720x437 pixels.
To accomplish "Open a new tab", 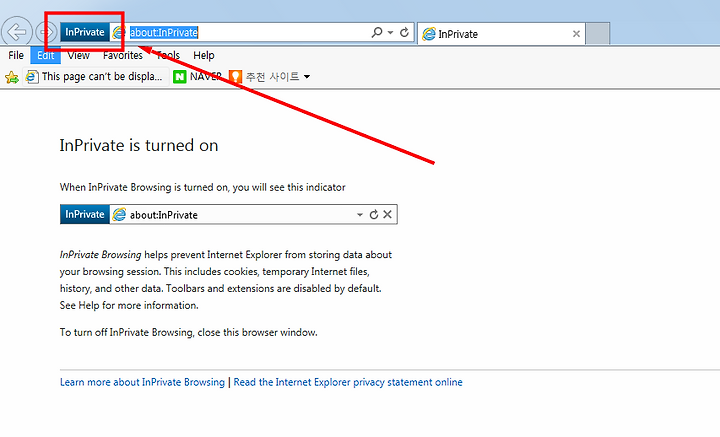I will pos(598,34).
